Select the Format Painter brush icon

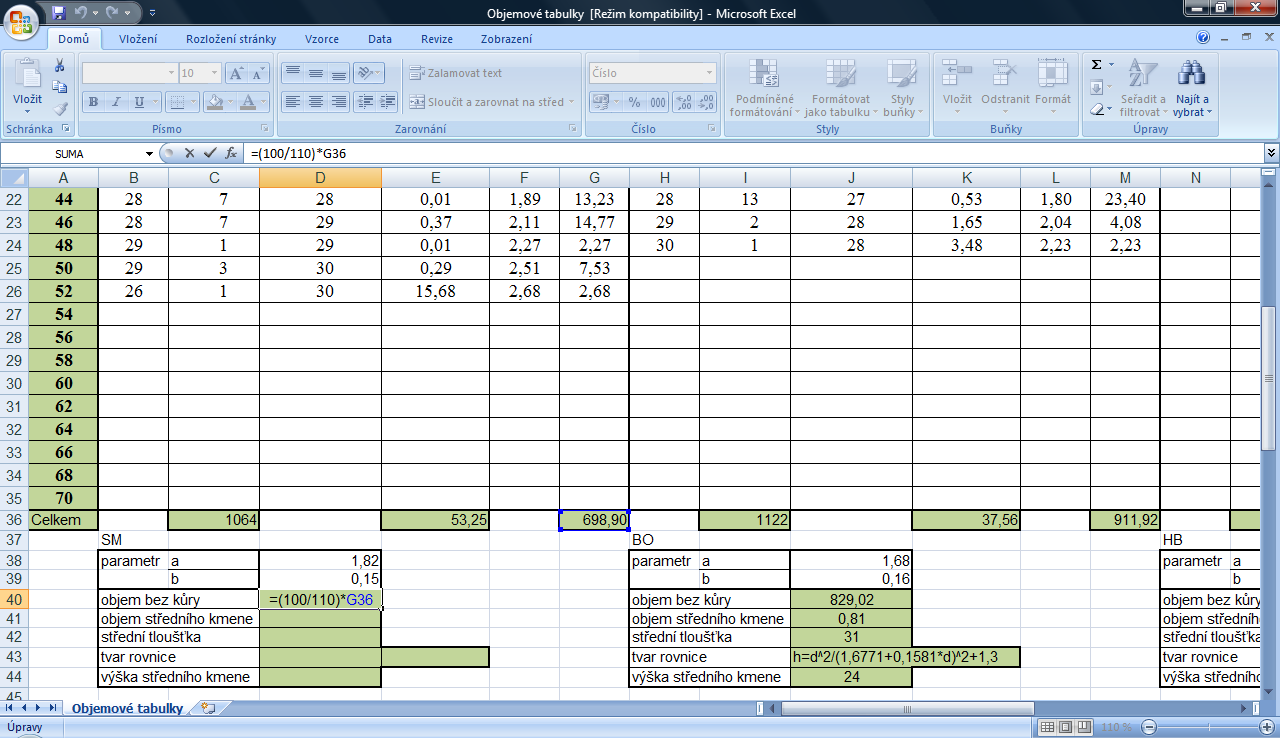pyautogui.click(x=60, y=109)
